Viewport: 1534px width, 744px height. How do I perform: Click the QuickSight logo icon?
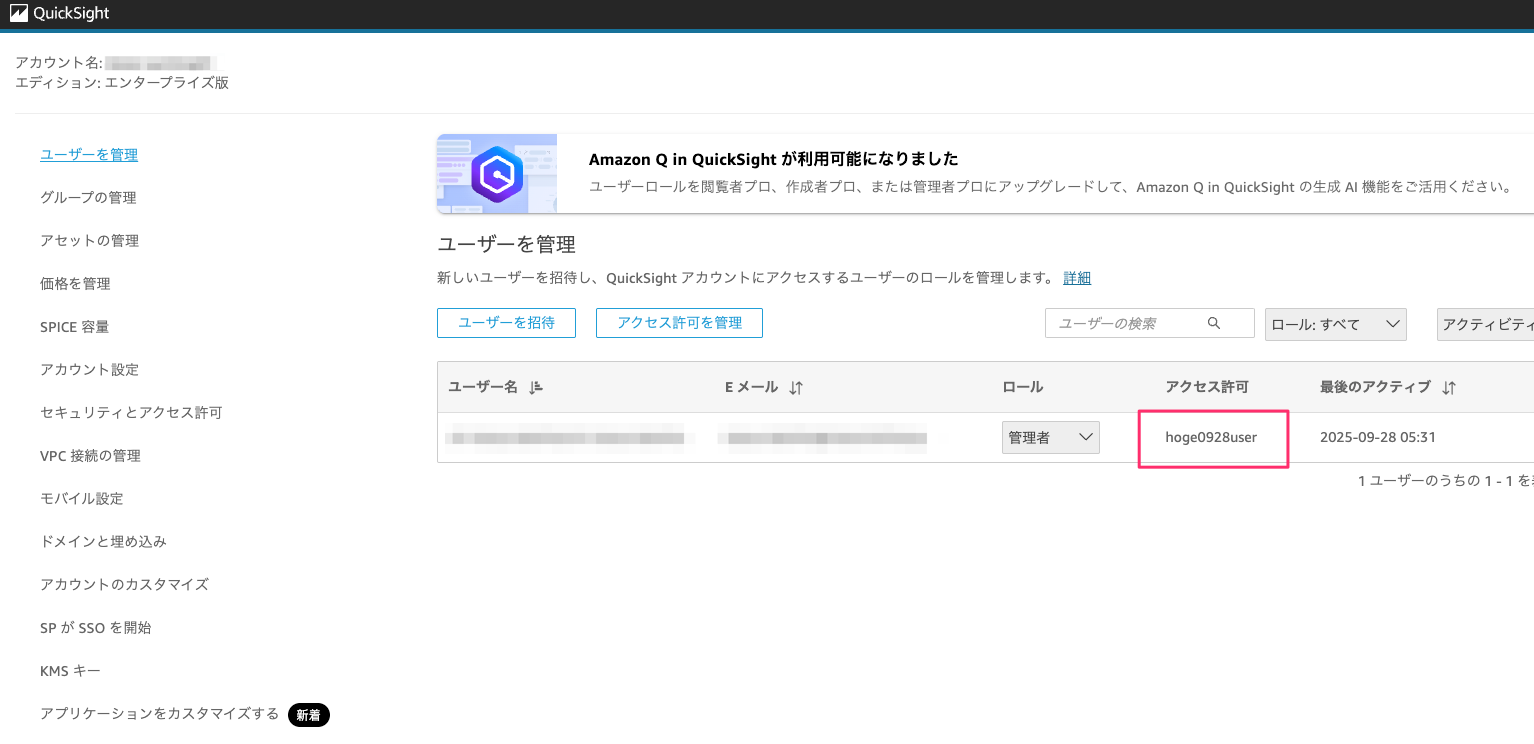[x=18, y=14]
